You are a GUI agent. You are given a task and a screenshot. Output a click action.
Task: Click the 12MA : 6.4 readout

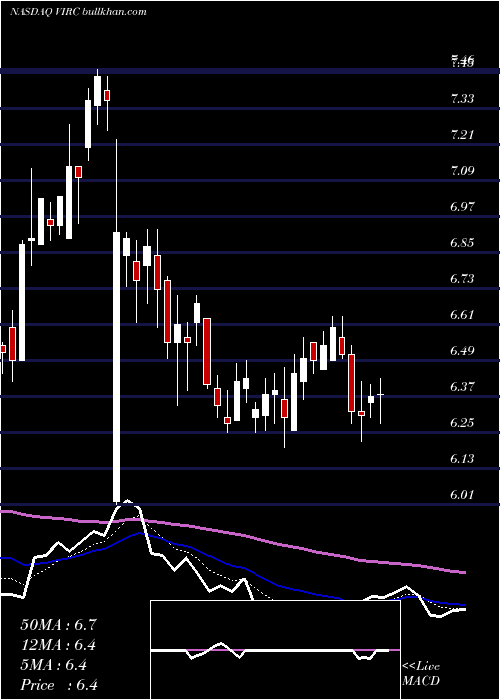pyautogui.click(x=58, y=645)
